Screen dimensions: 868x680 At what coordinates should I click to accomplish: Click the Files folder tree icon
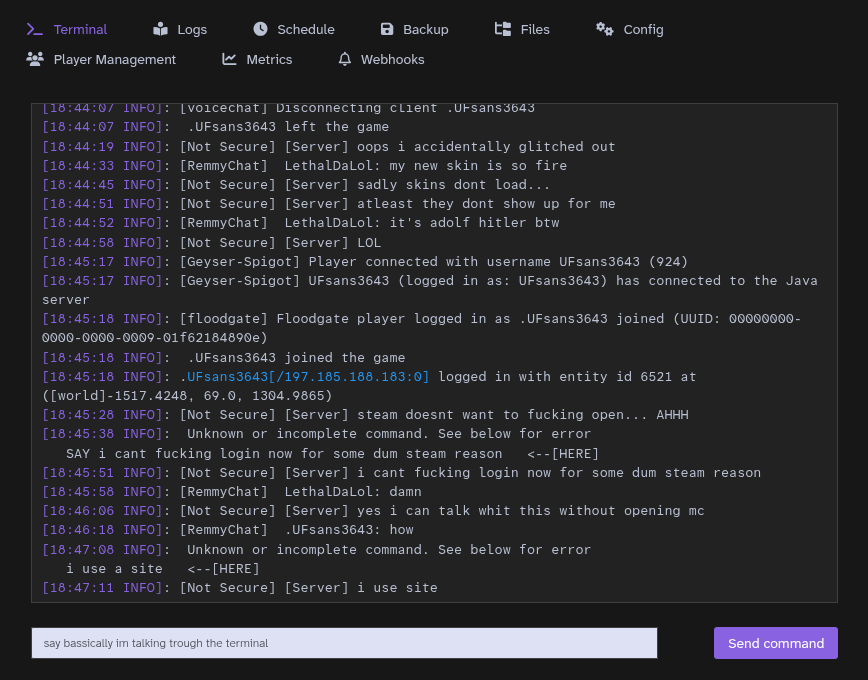503,30
